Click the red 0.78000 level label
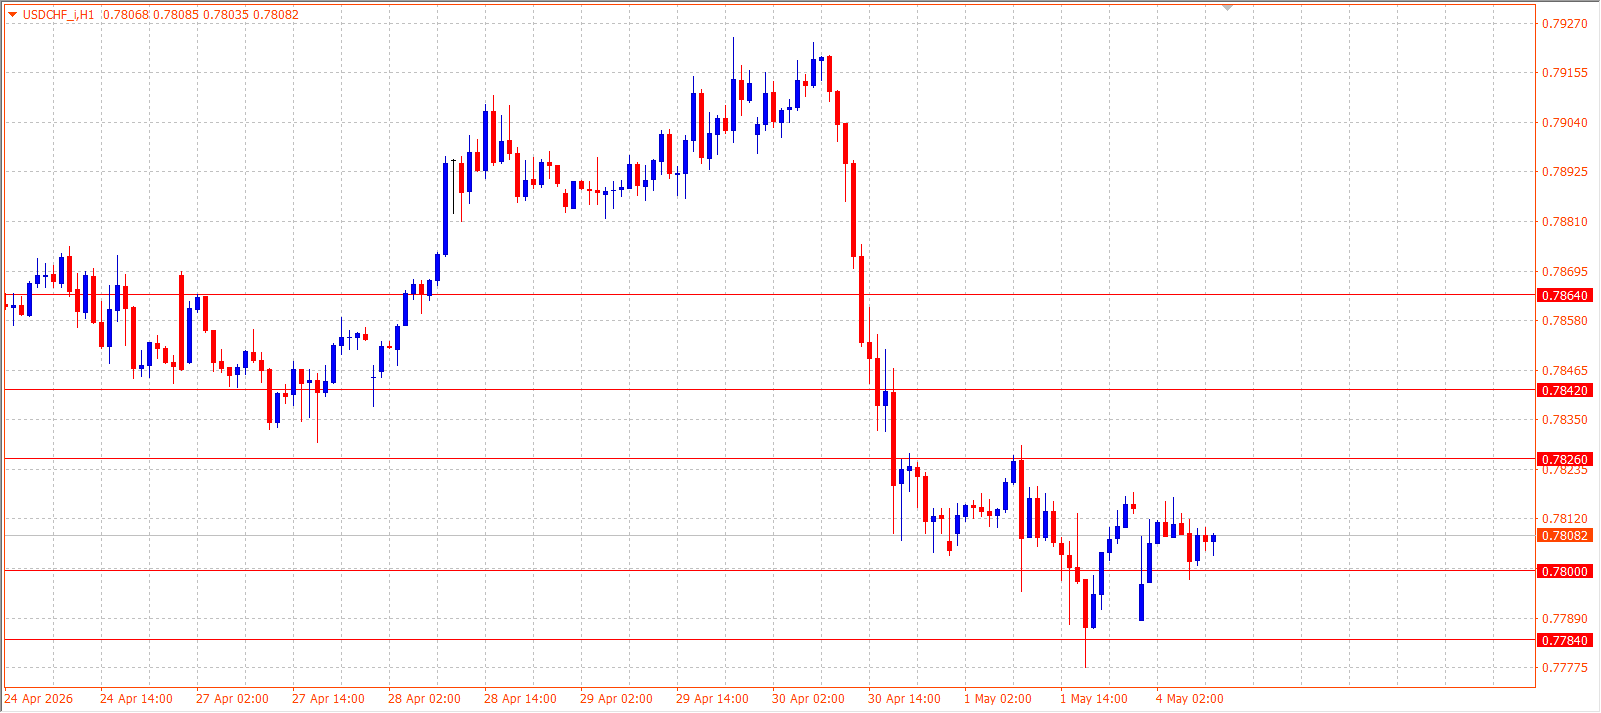1601x713 pixels. pos(1564,572)
